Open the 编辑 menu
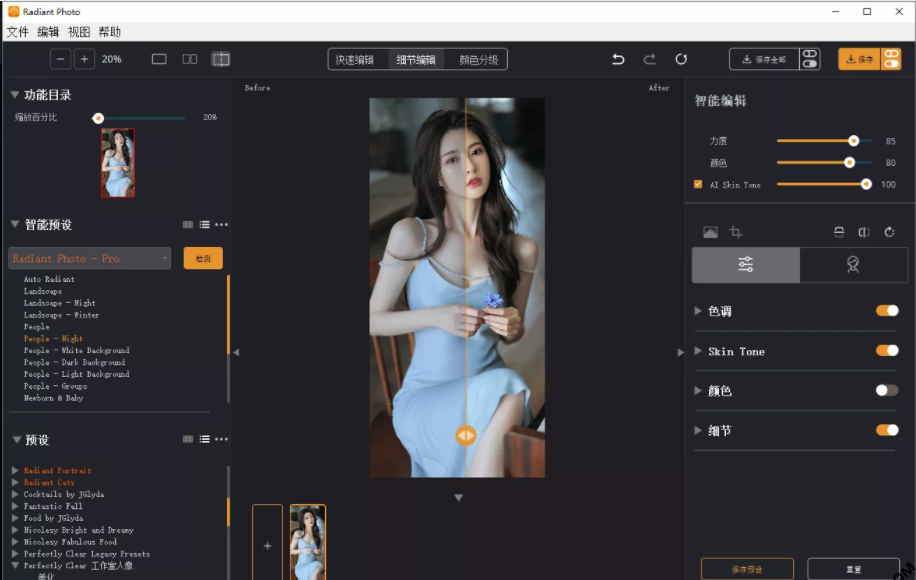Screen dimensions: 916x580 pyautogui.click(x=48, y=32)
